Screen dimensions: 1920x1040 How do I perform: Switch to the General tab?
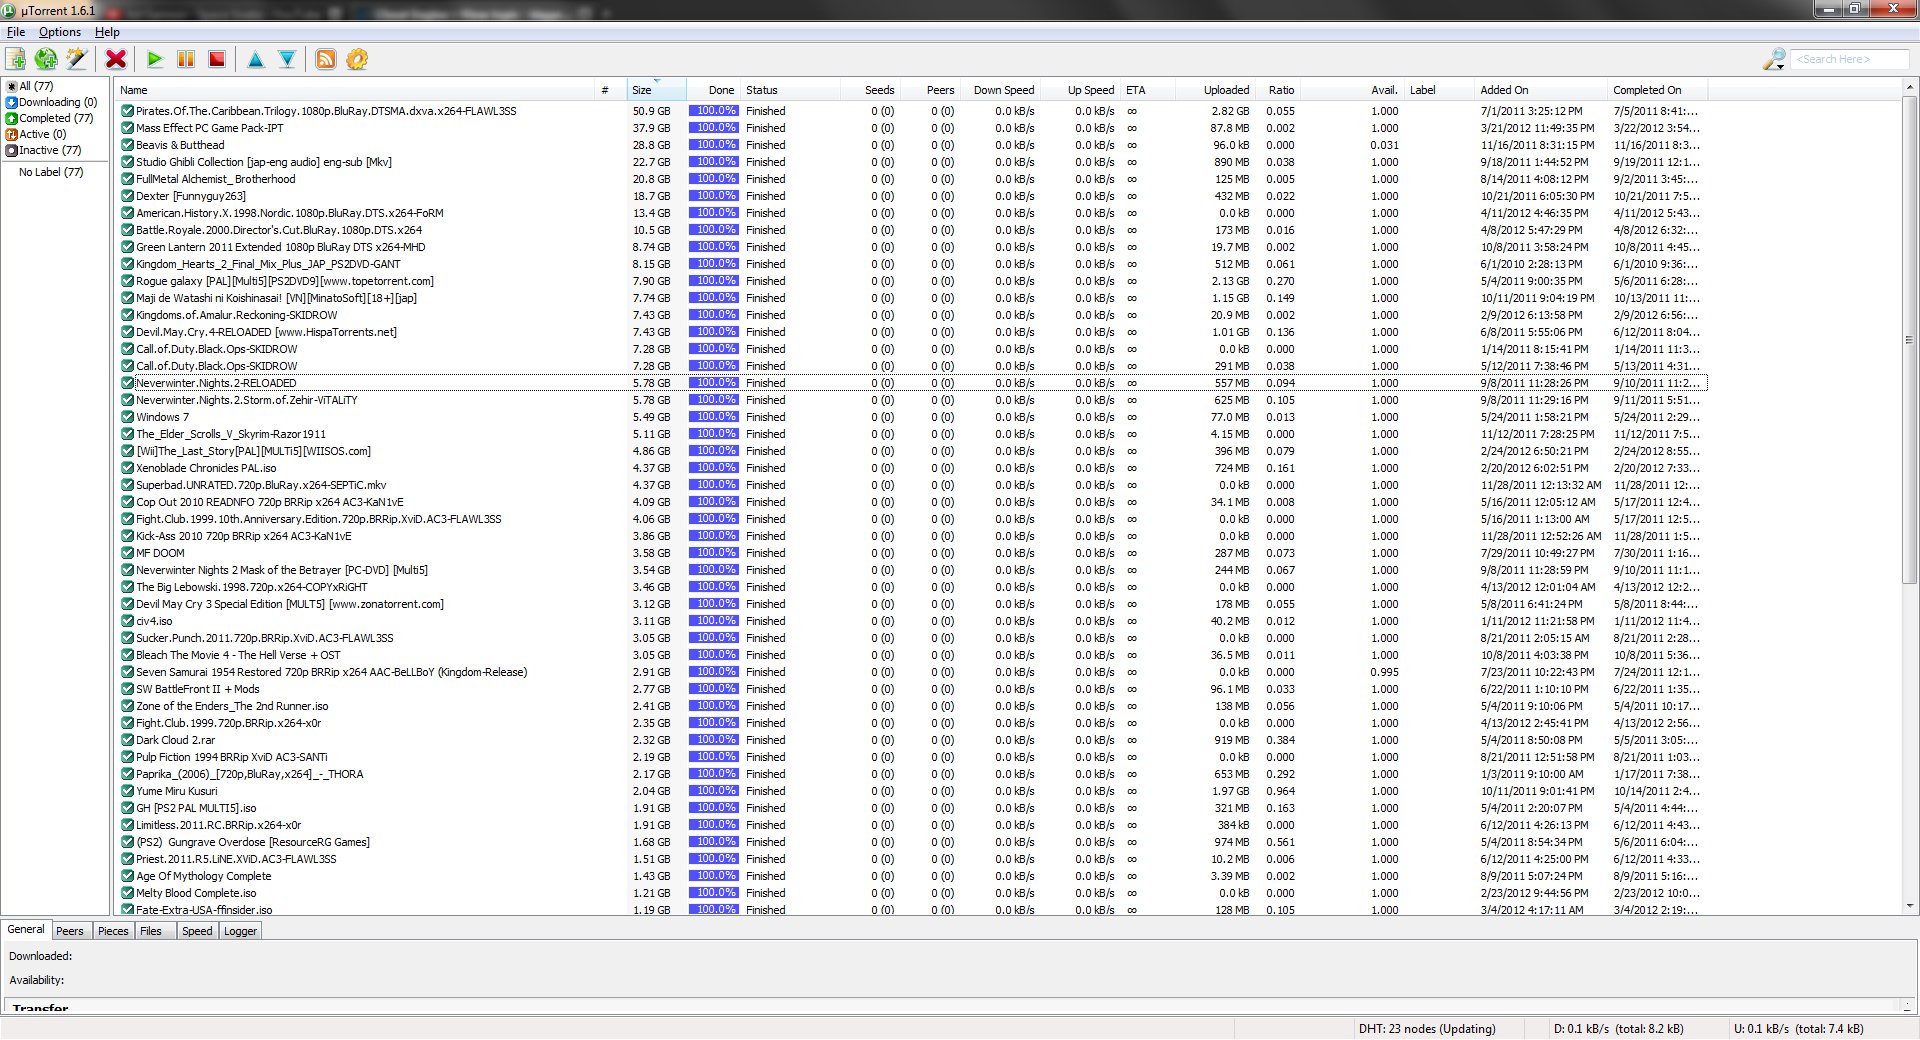pos(26,930)
